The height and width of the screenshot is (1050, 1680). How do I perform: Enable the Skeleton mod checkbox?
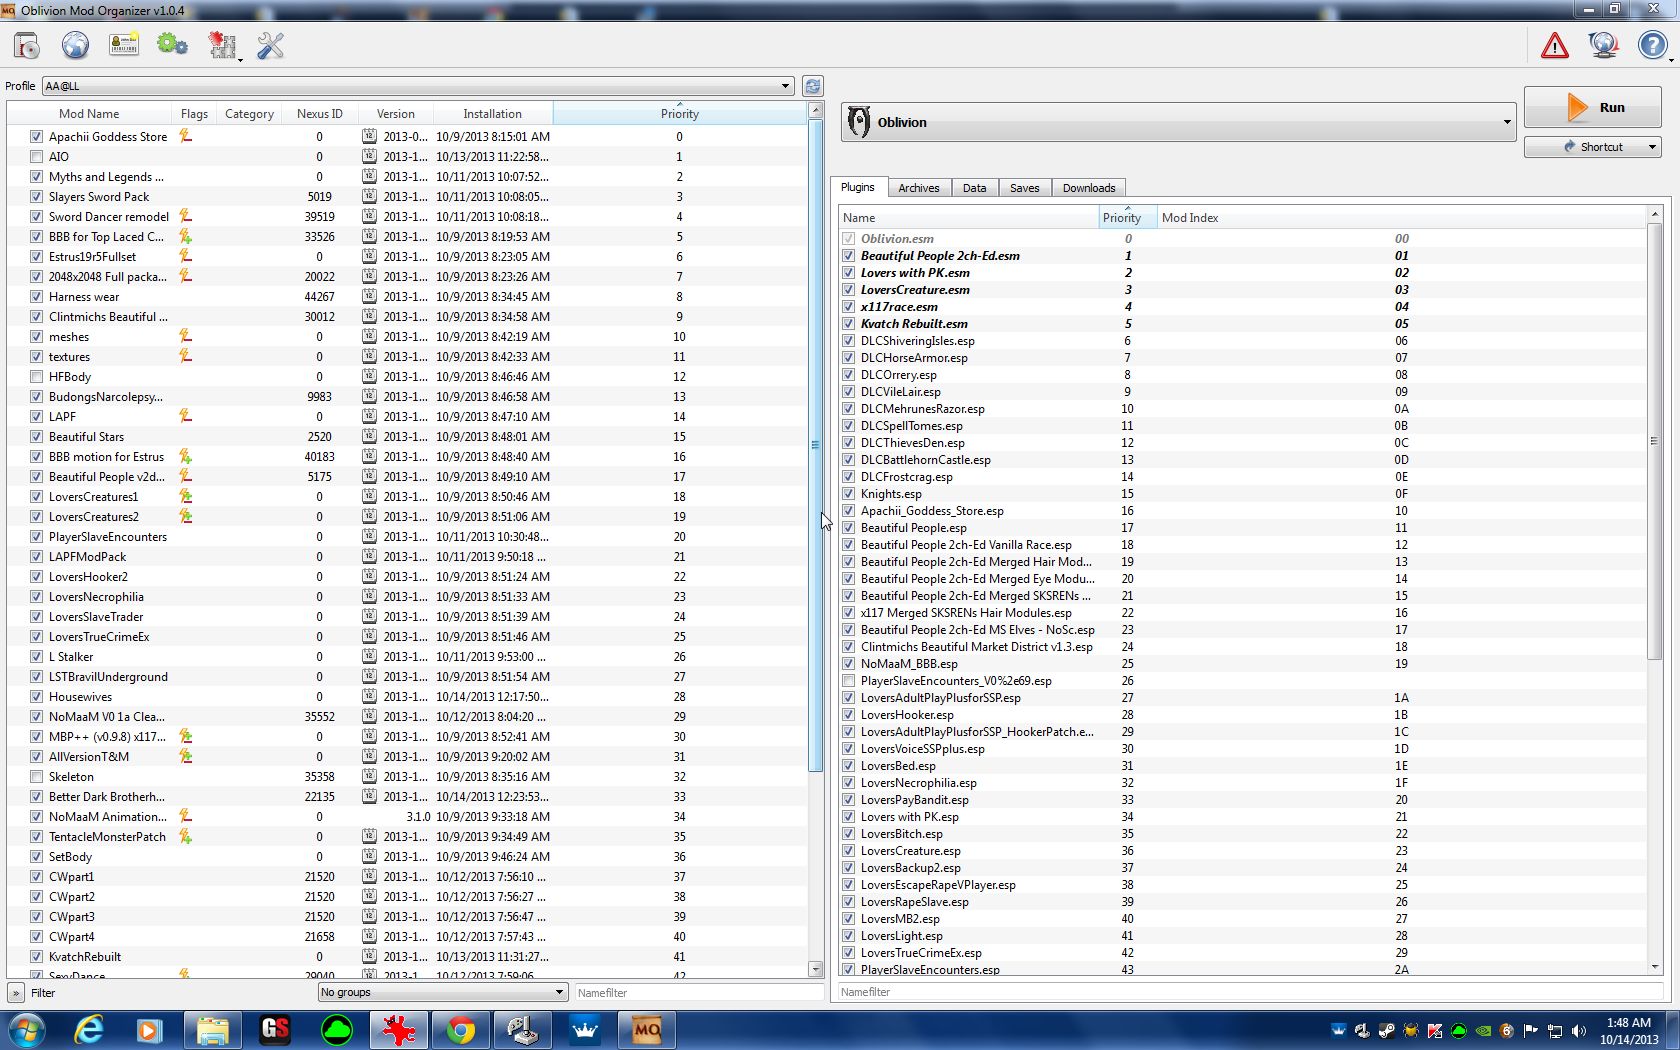[x=36, y=777]
